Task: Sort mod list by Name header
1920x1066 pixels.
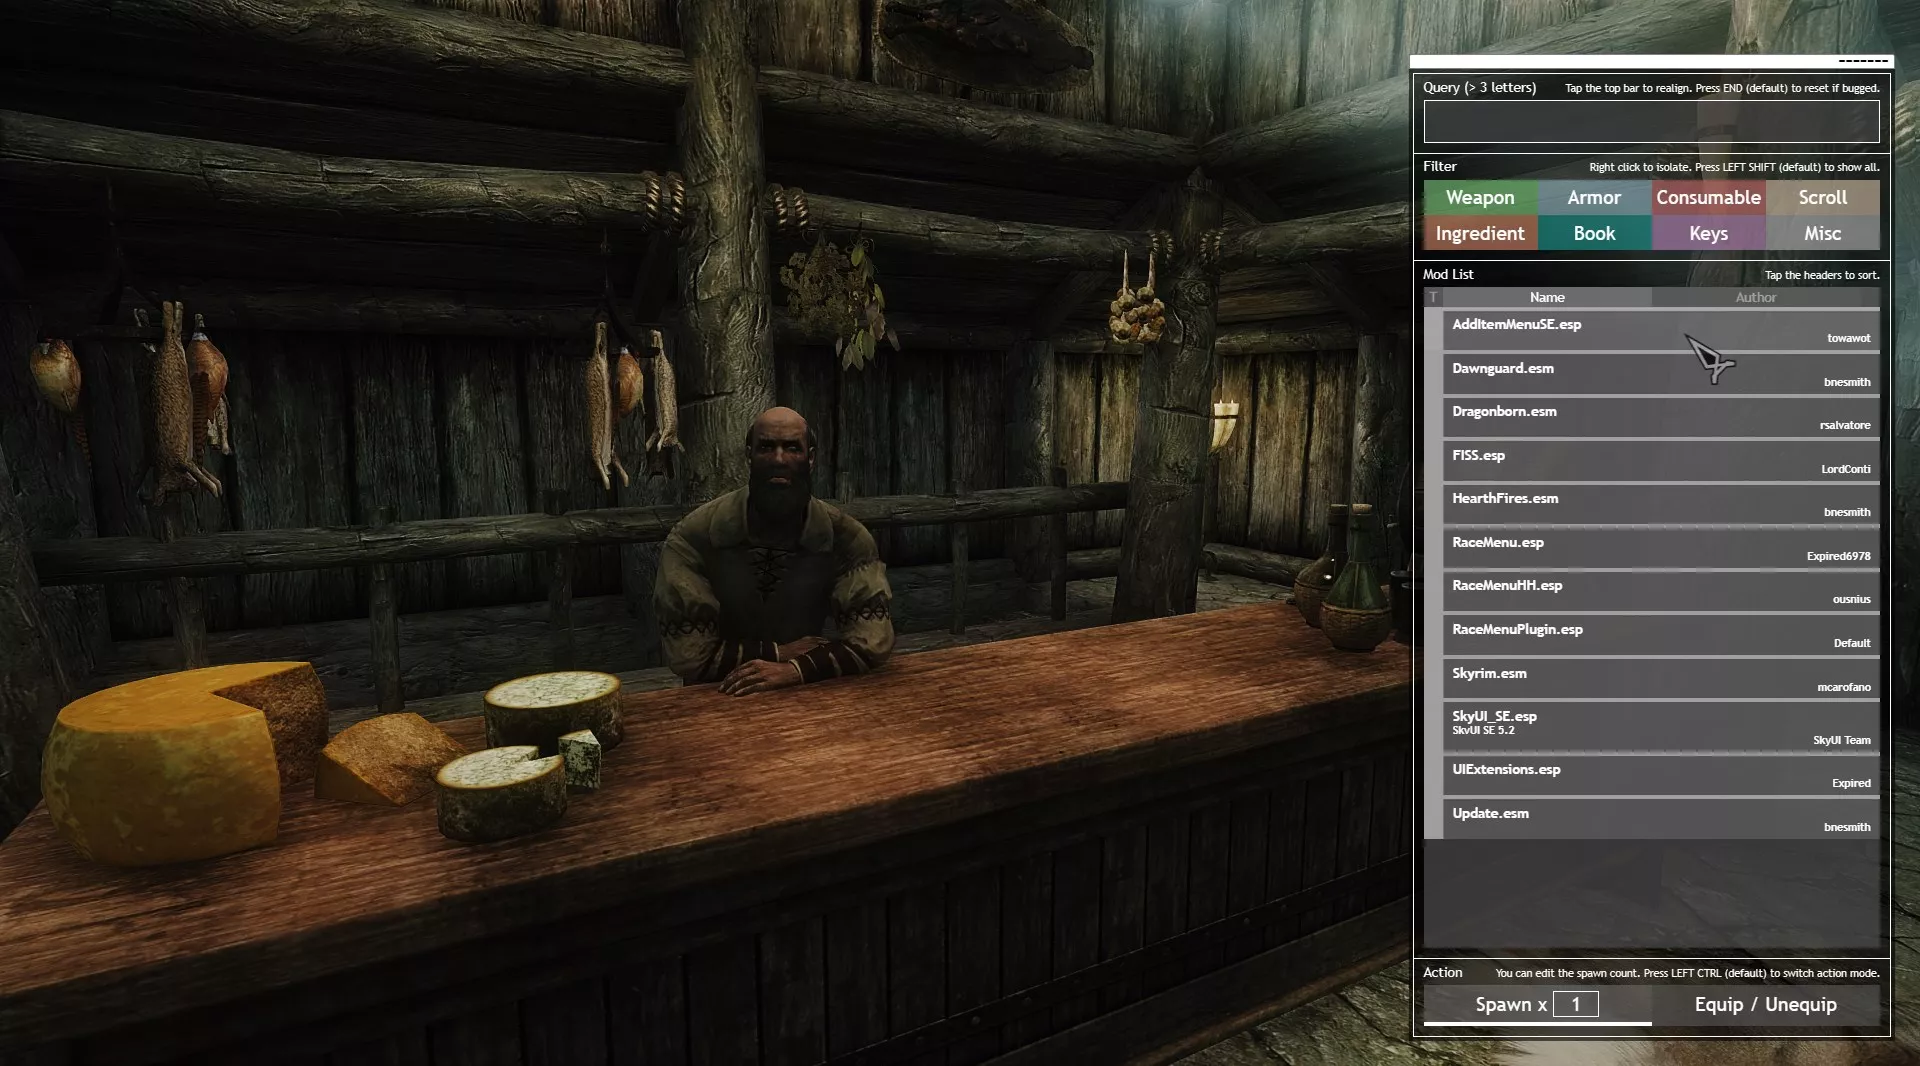Action: (1547, 297)
